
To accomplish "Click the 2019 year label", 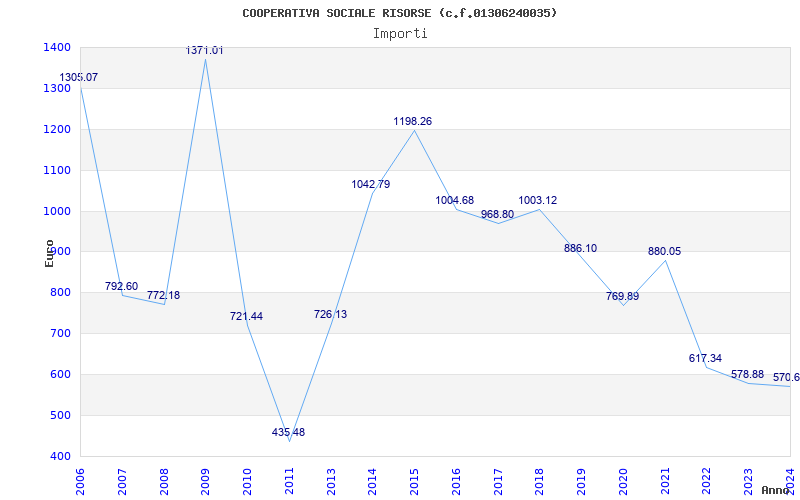I will click(582, 482).
